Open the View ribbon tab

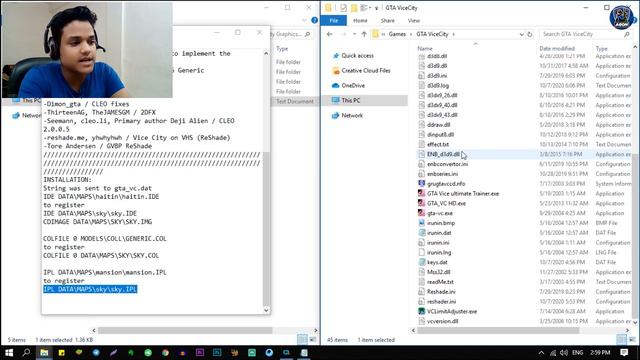click(x=413, y=20)
